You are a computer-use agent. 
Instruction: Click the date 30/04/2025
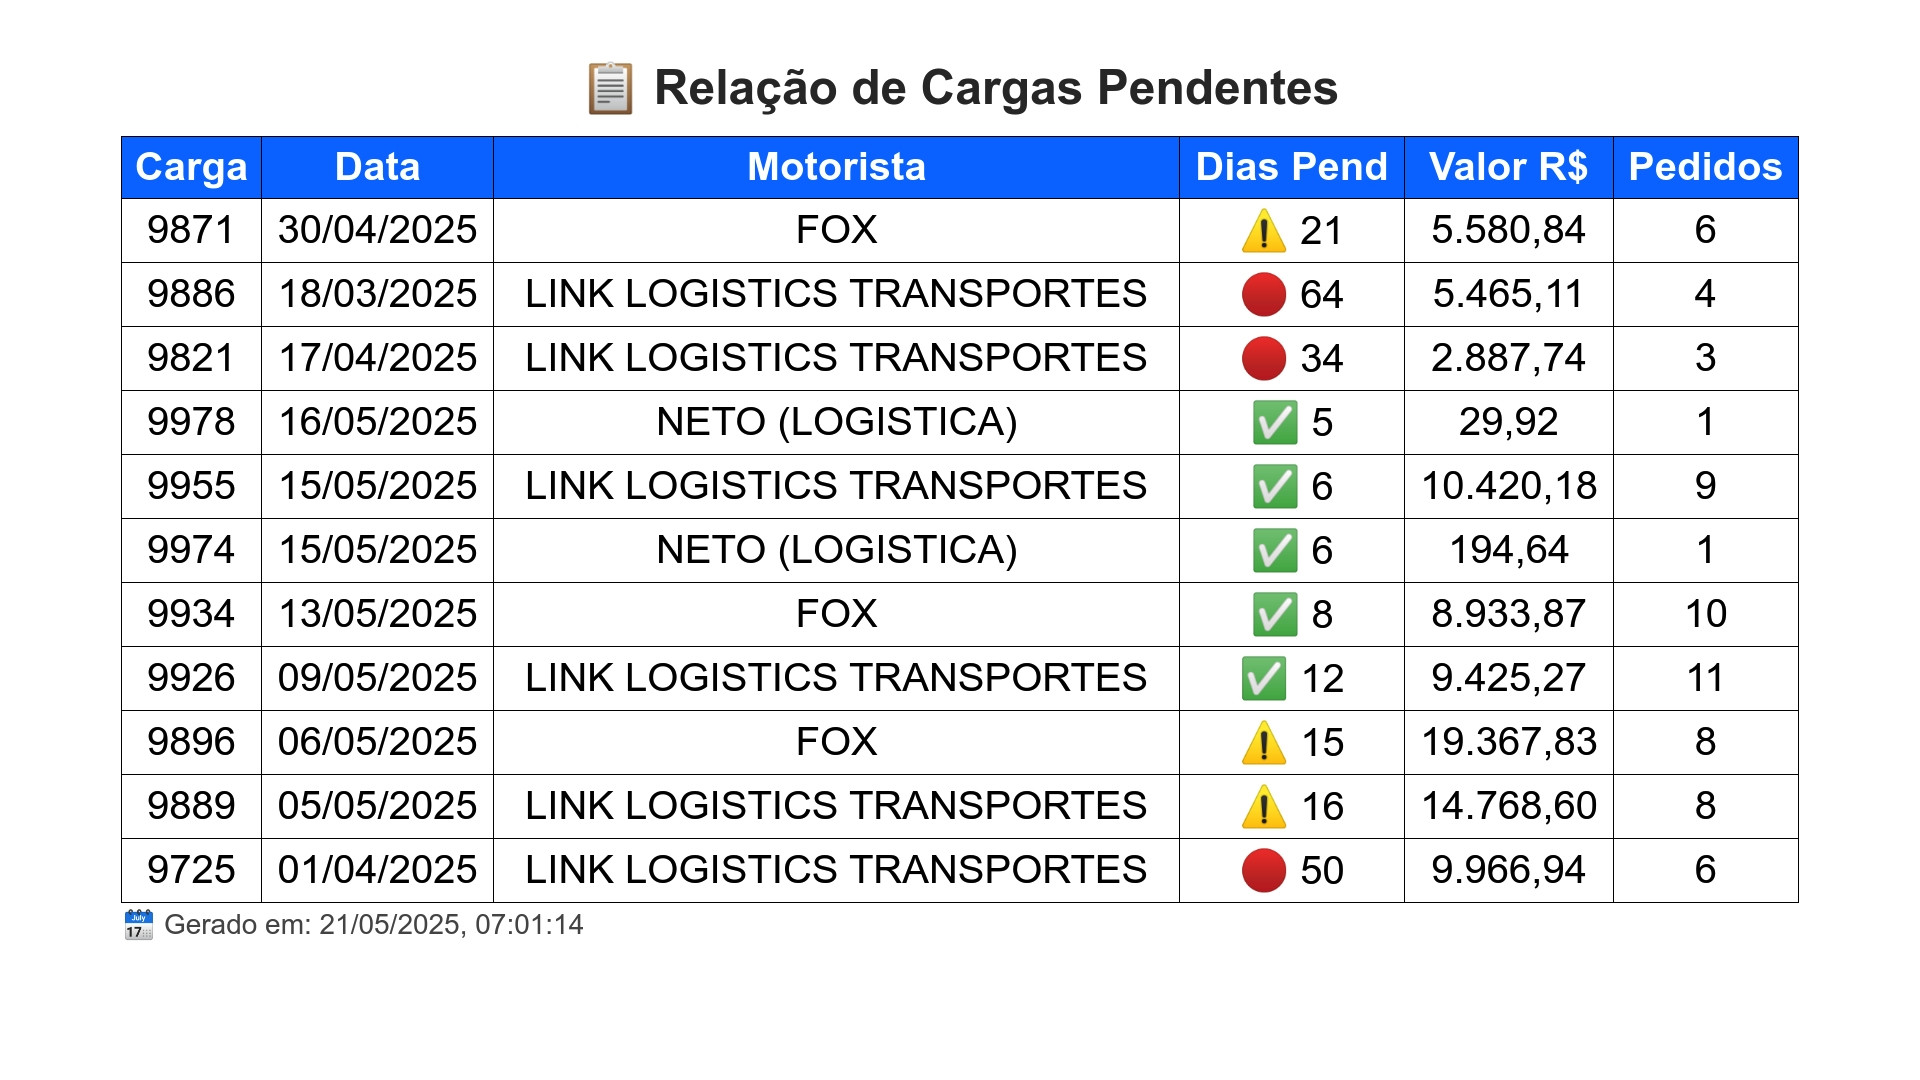coord(377,230)
